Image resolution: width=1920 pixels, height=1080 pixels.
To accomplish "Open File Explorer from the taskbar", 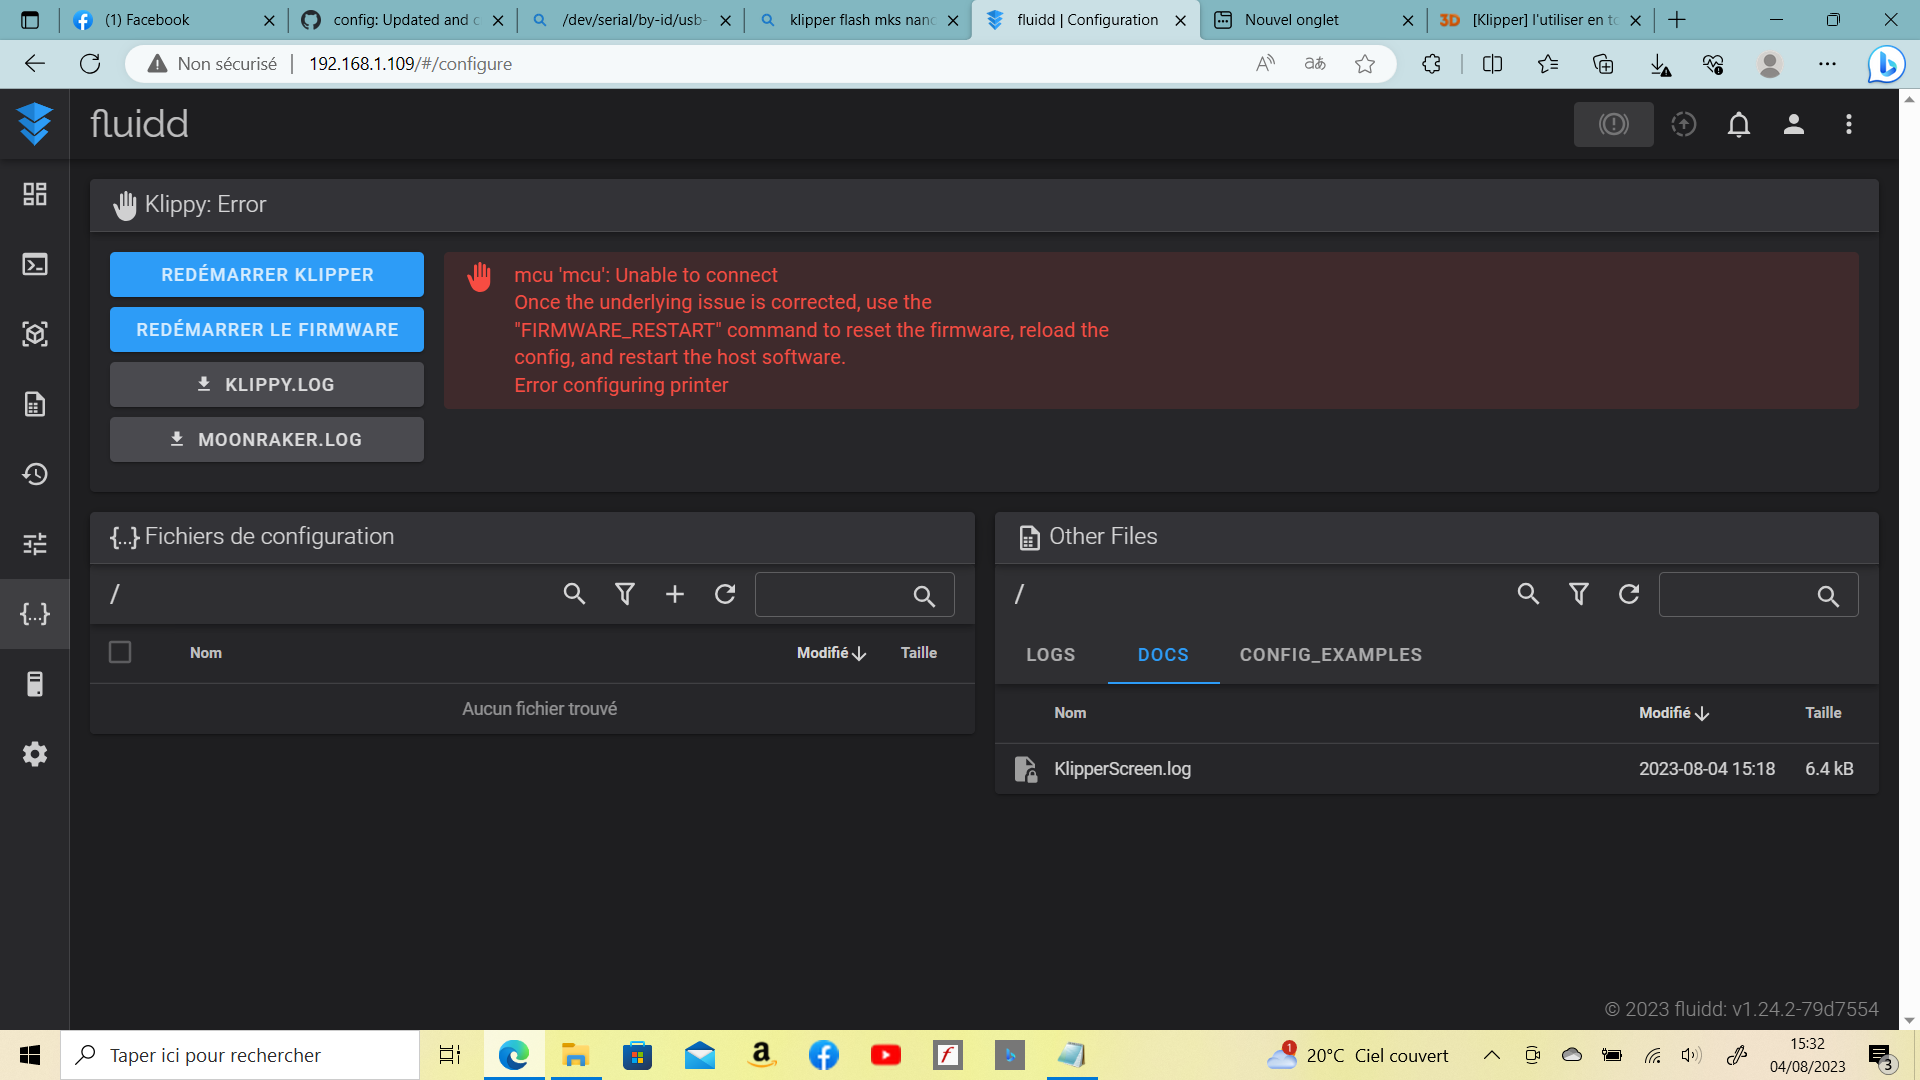I will (575, 1055).
